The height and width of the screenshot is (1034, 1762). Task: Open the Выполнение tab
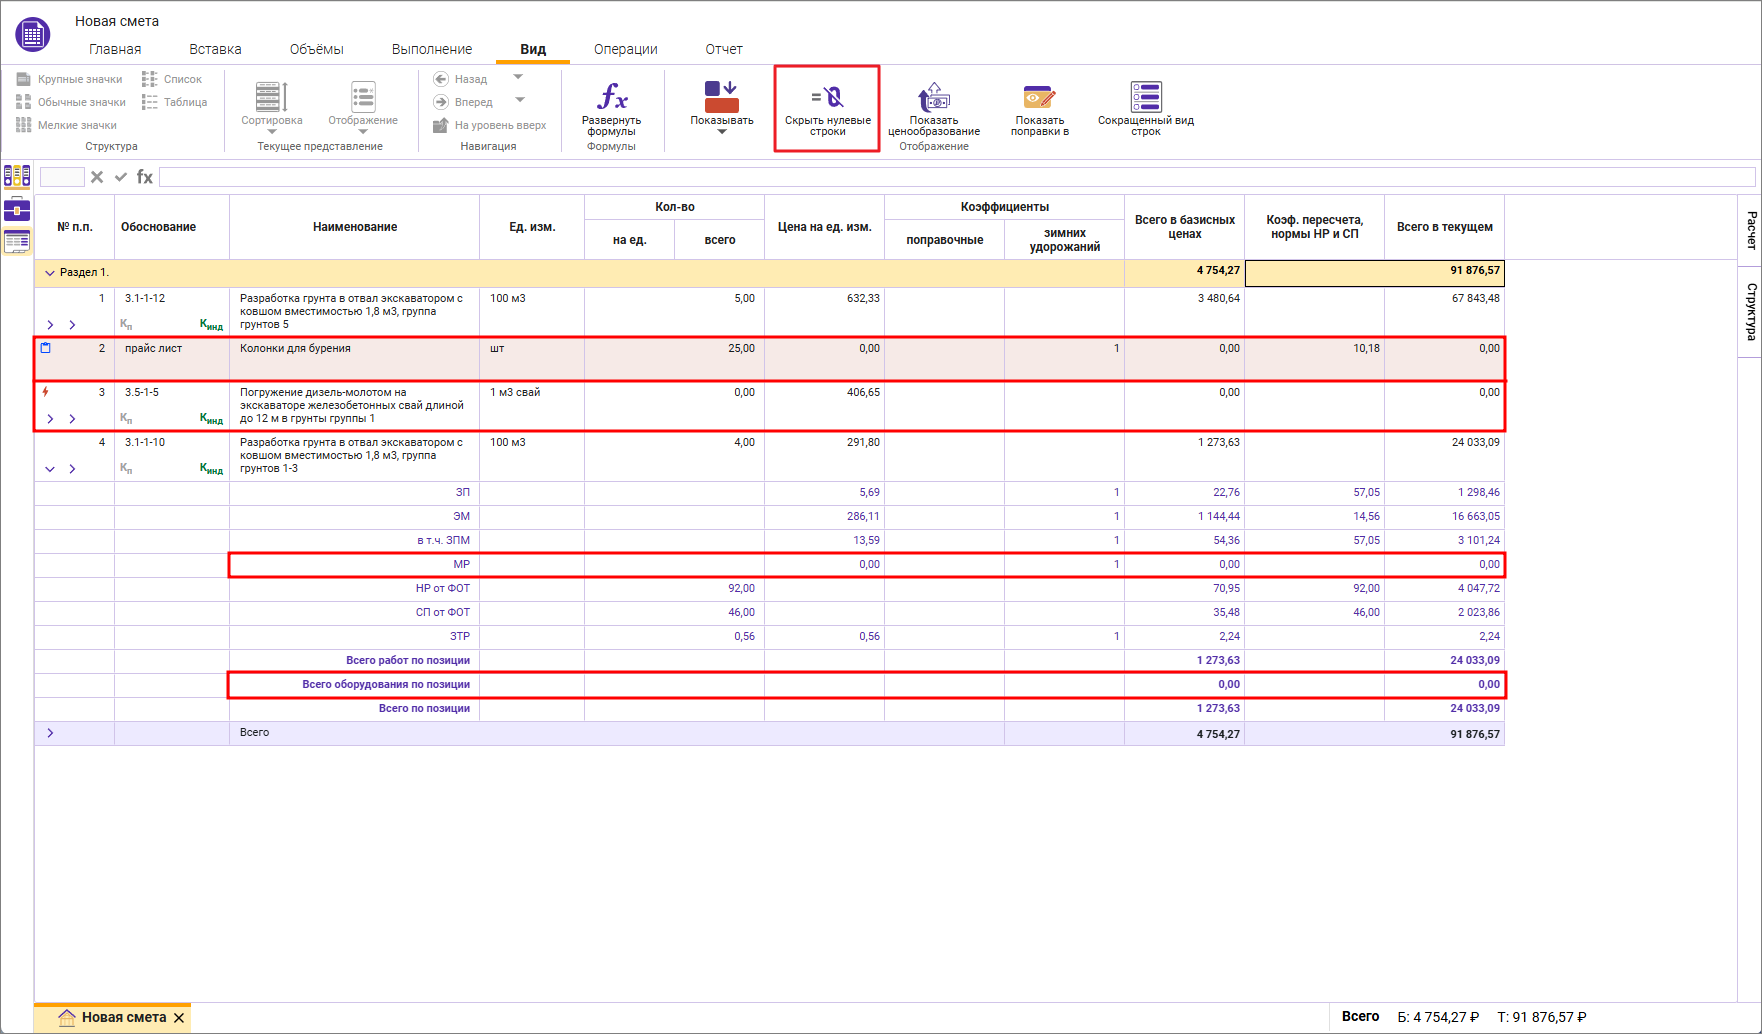[x=432, y=49]
